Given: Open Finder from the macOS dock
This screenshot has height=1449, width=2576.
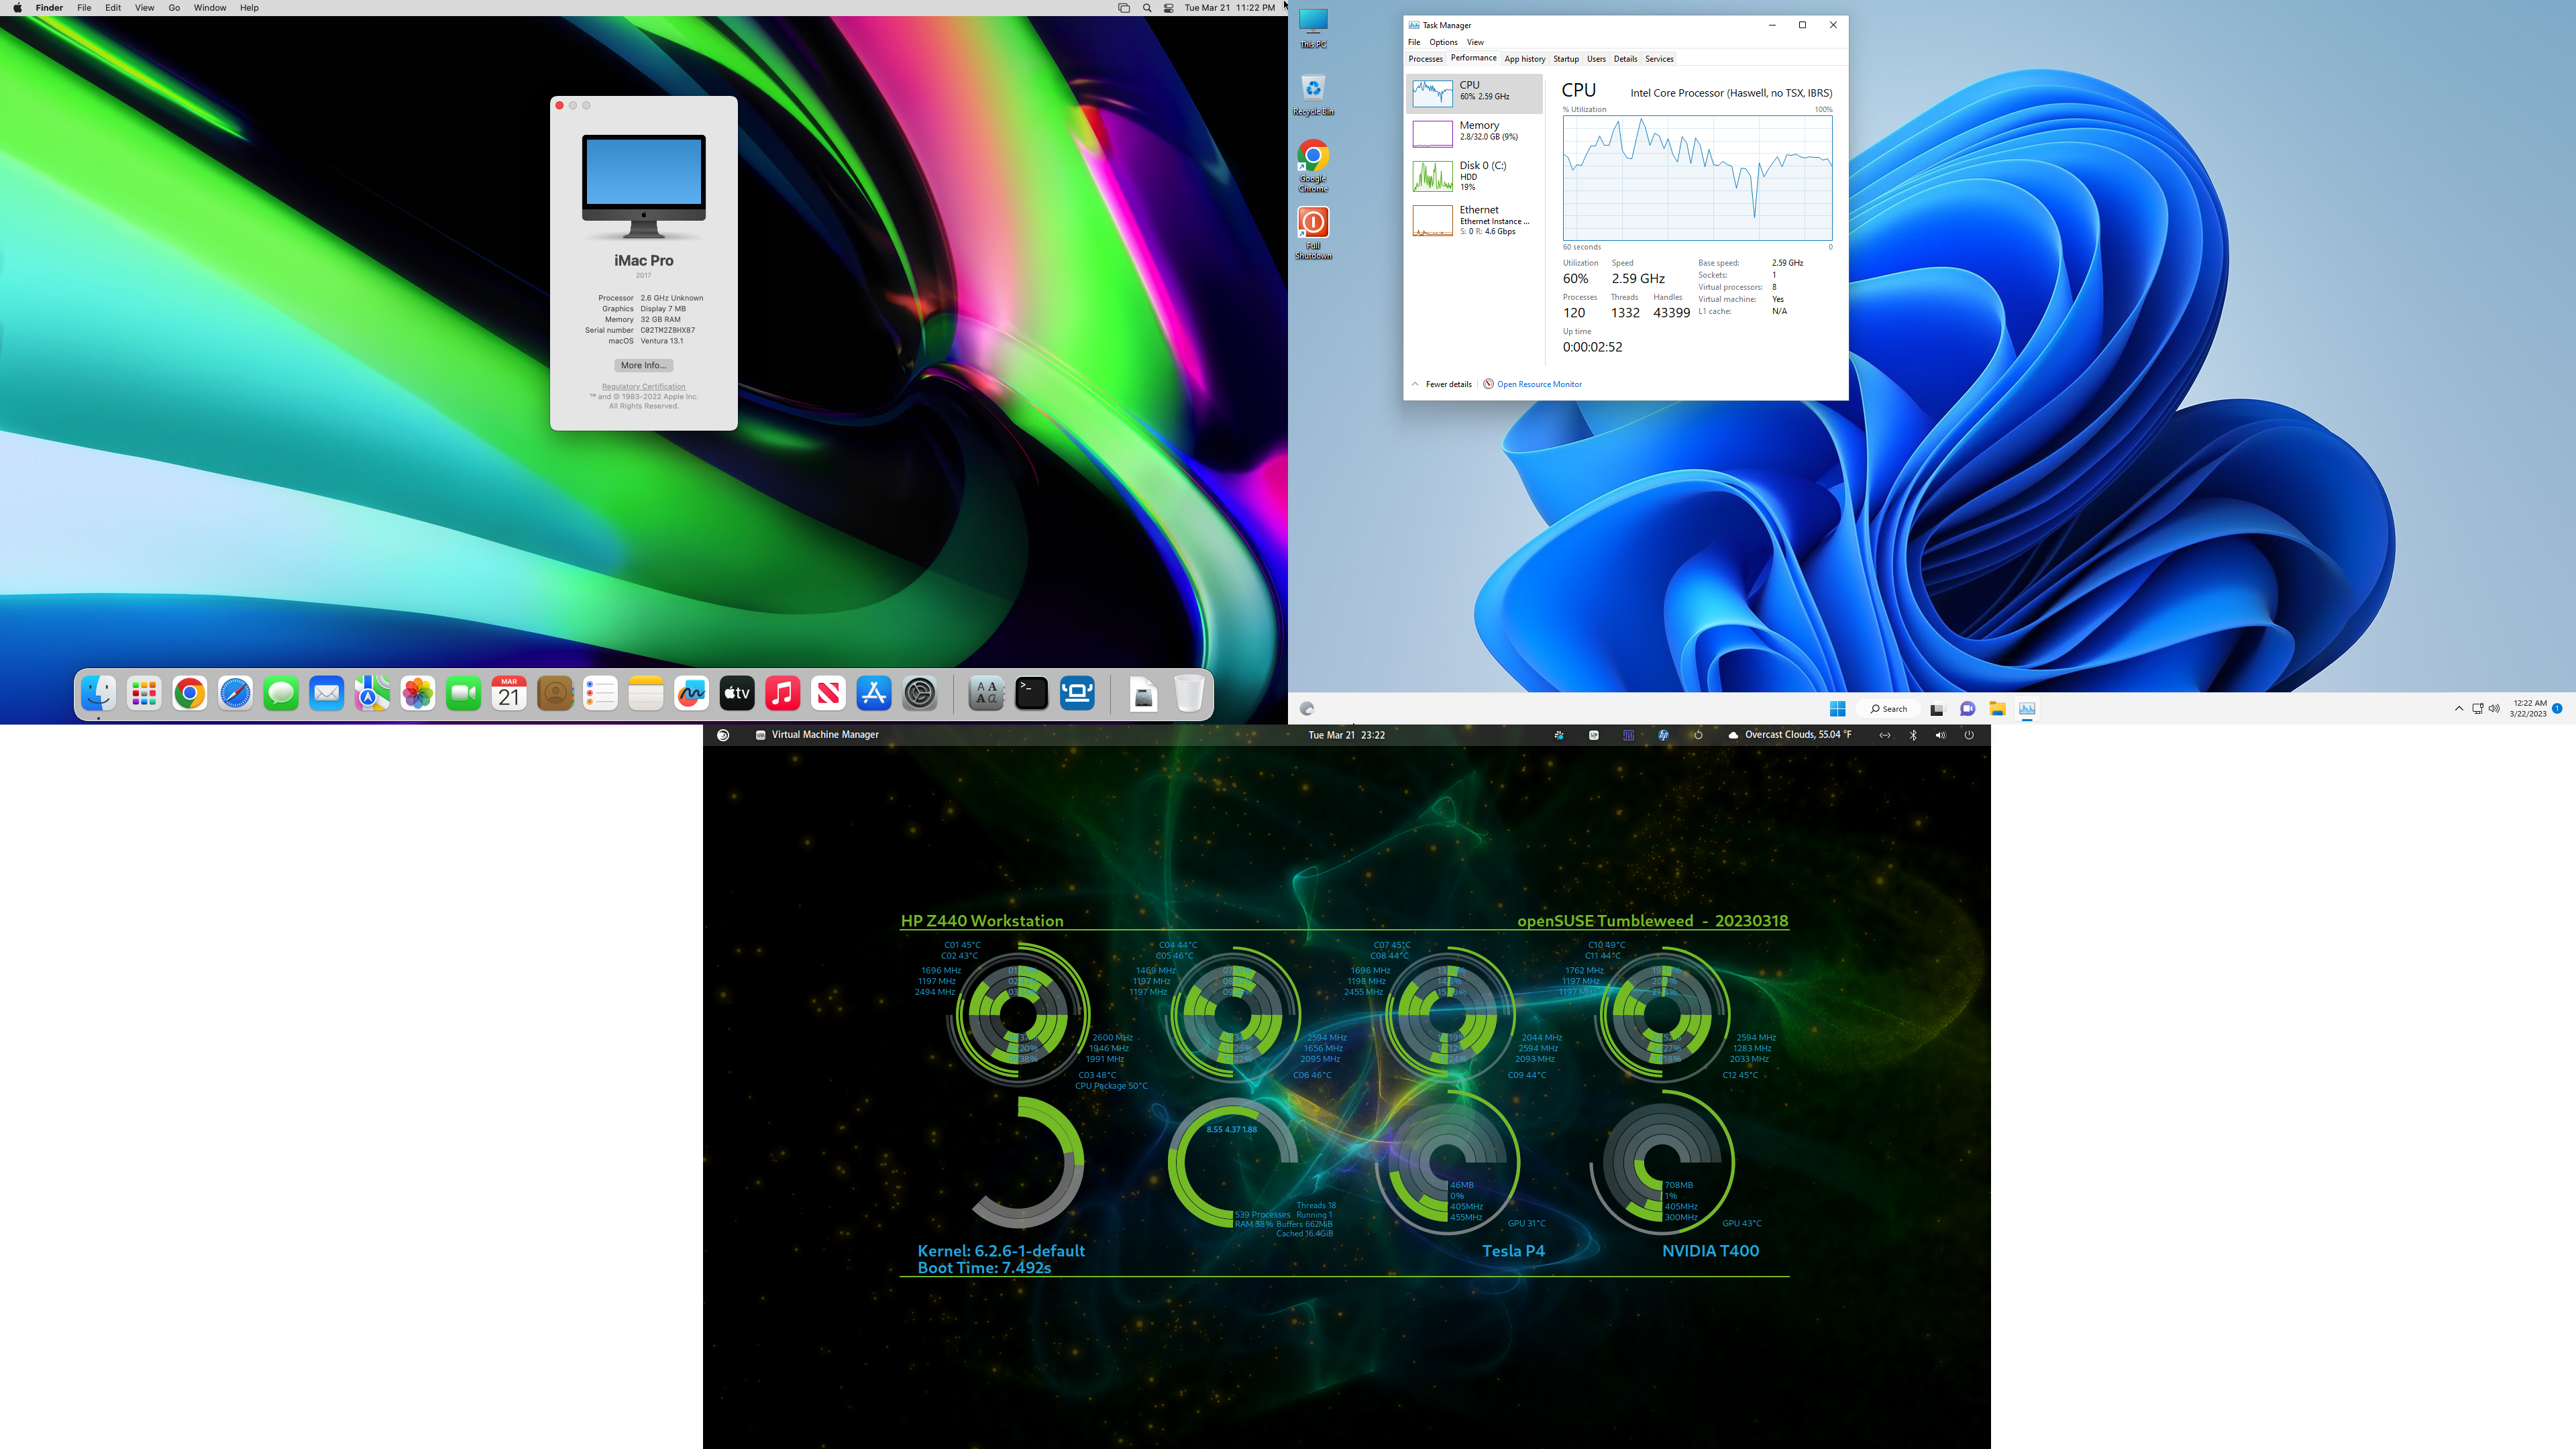Looking at the screenshot, I should point(98,693).
